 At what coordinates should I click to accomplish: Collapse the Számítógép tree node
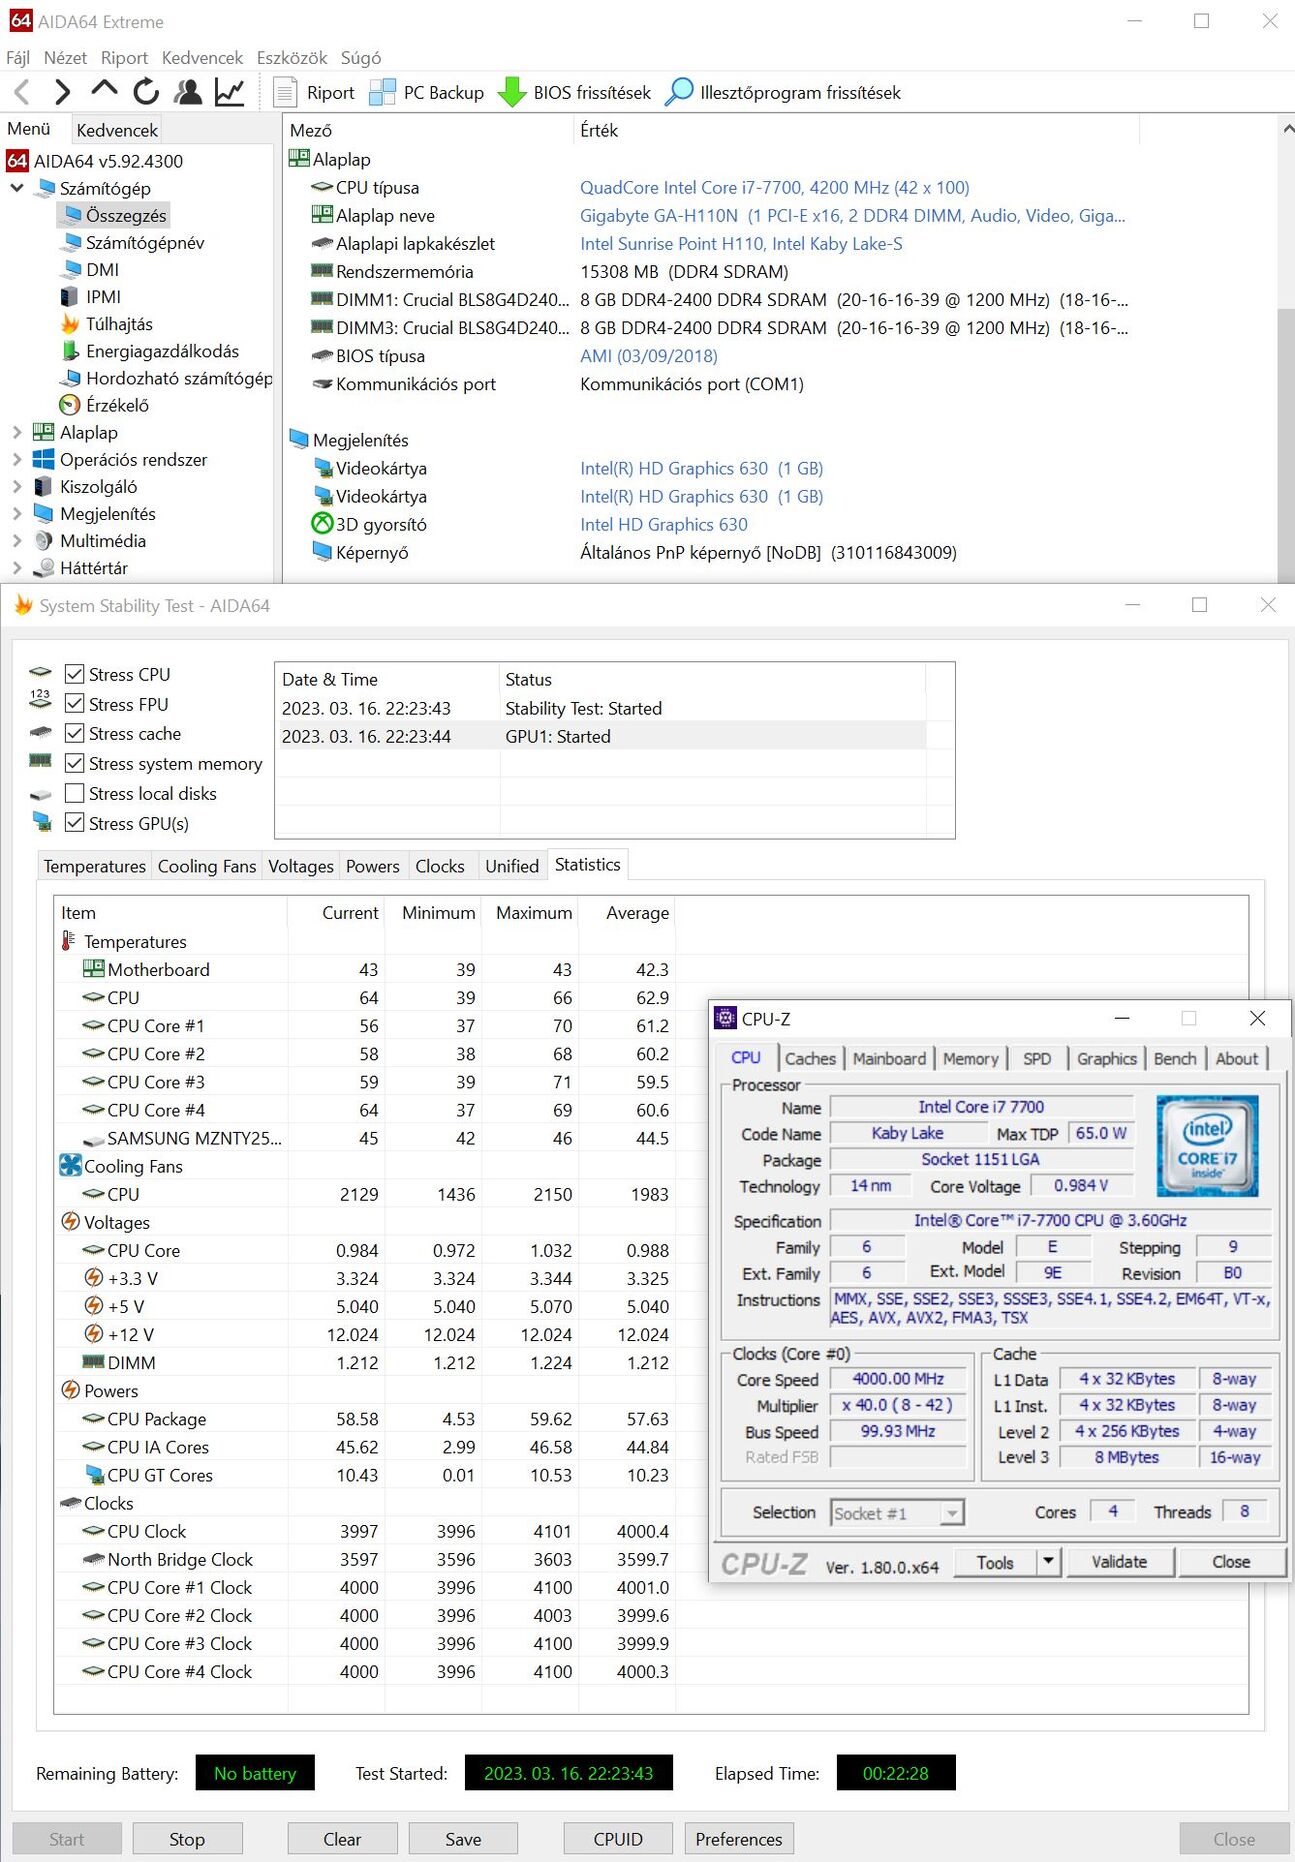pyautogui.click(x=17, y=188)
